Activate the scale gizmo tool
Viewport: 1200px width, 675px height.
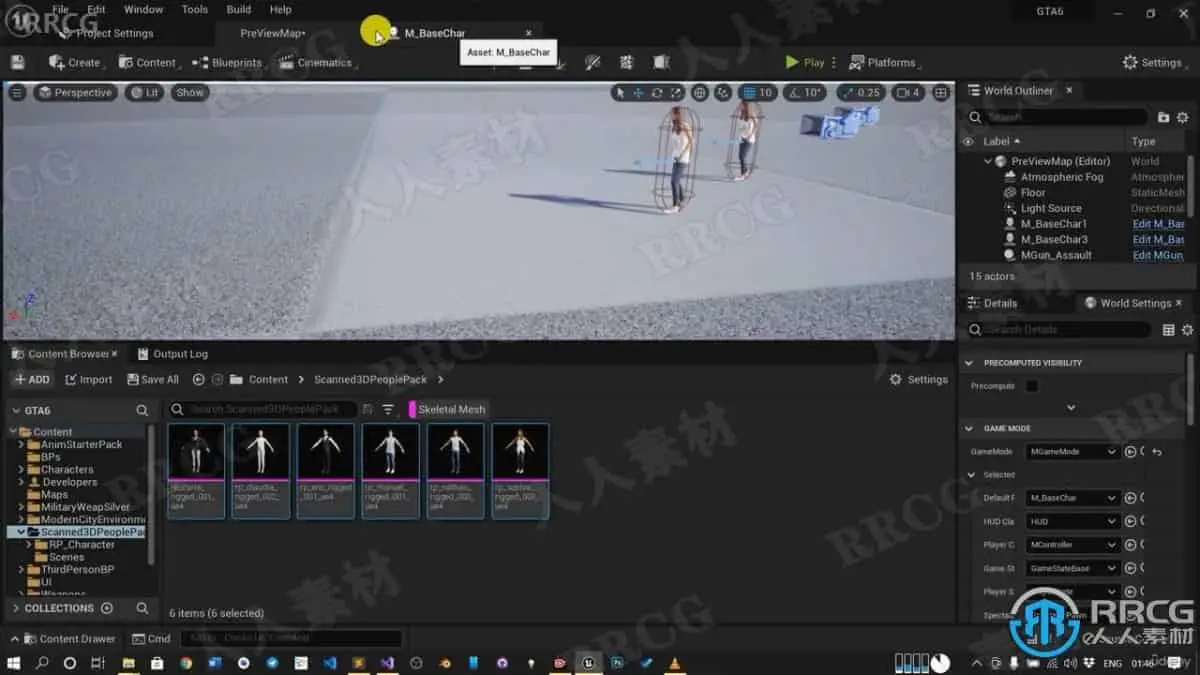click(675, 92)
